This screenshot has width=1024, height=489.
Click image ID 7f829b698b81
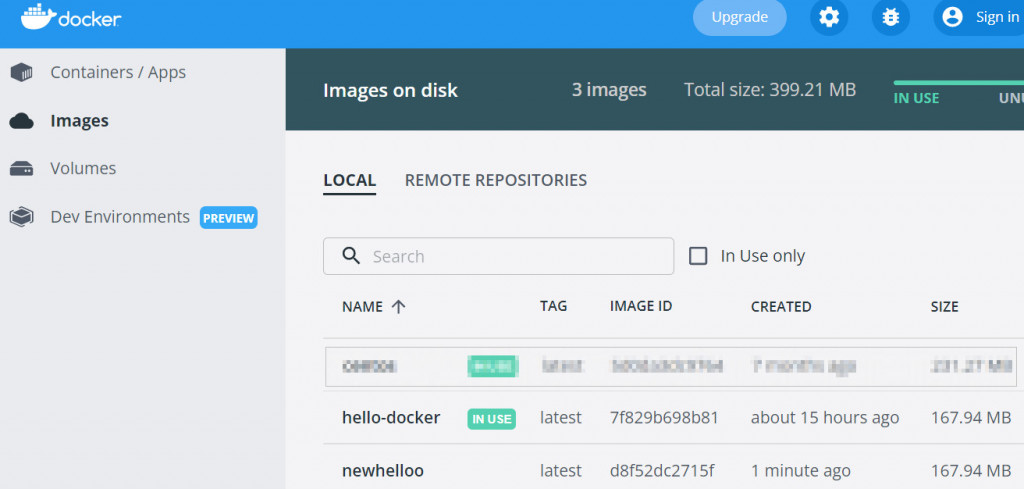coord(664,418)
